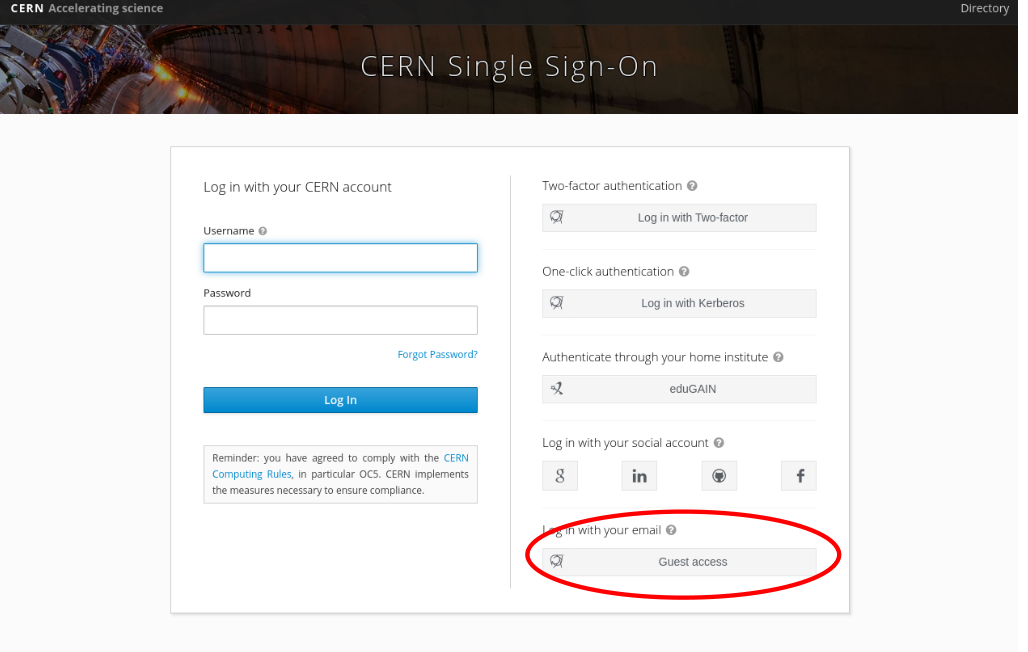Click the Facebook social login icon
Viewport: 1028px width, 652px height.
pos(799,476)
